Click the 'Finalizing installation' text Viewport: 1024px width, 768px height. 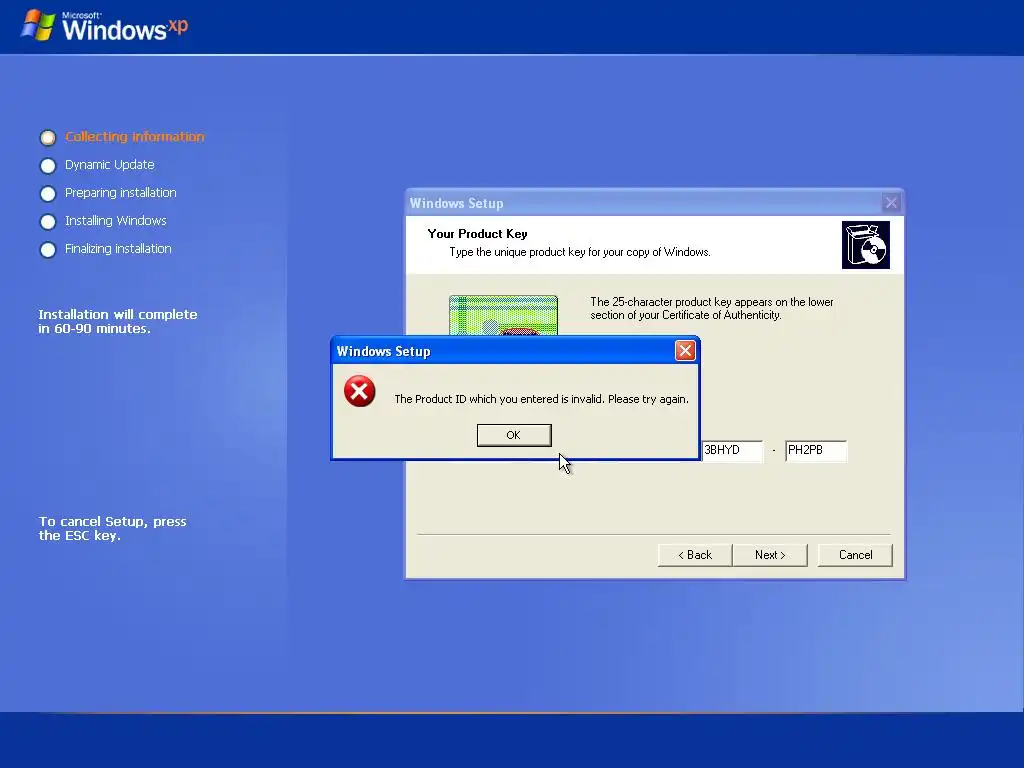(118, 249)
